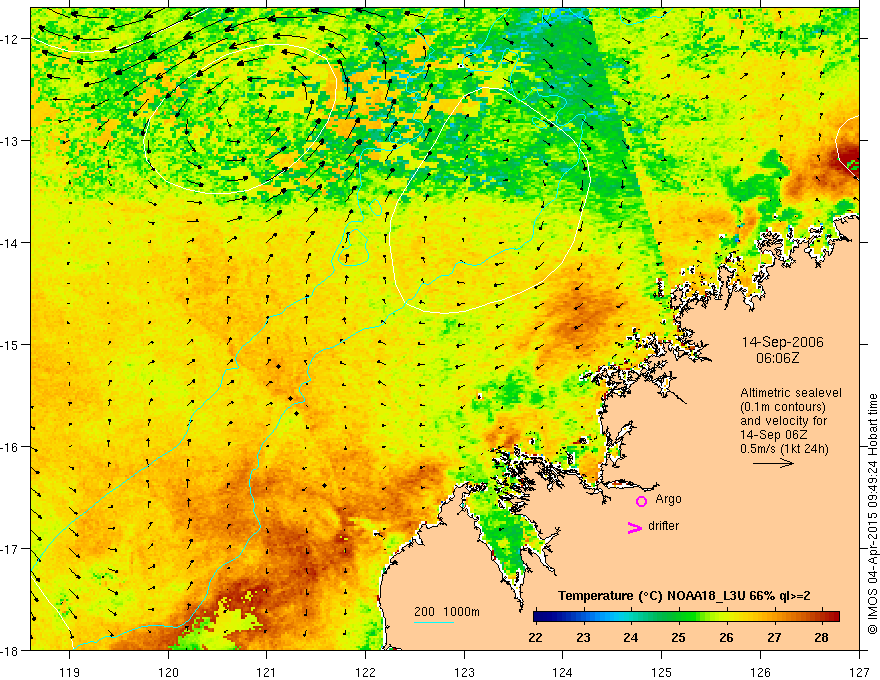Screen dimensions: 880x680
Task: Click colorbar tick label 23
Action: 584,638
